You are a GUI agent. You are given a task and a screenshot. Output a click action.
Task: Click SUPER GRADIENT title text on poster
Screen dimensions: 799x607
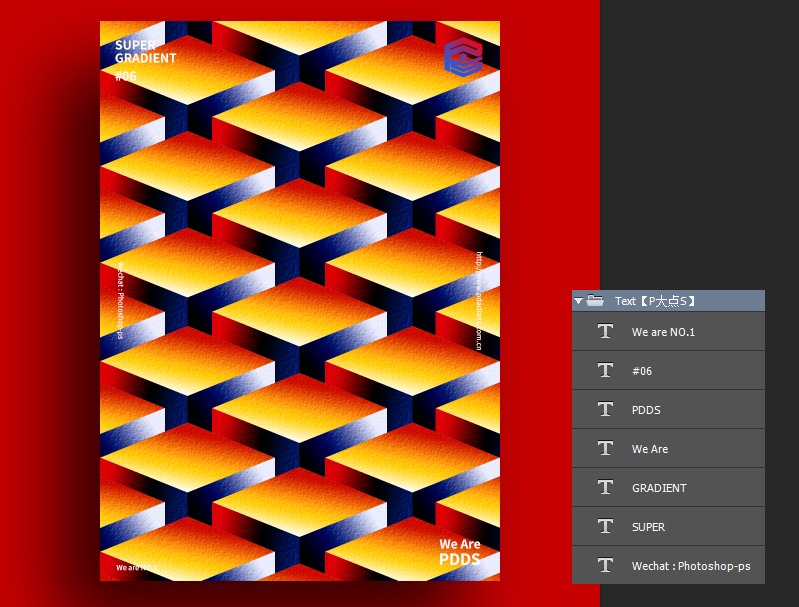point(145,51)
